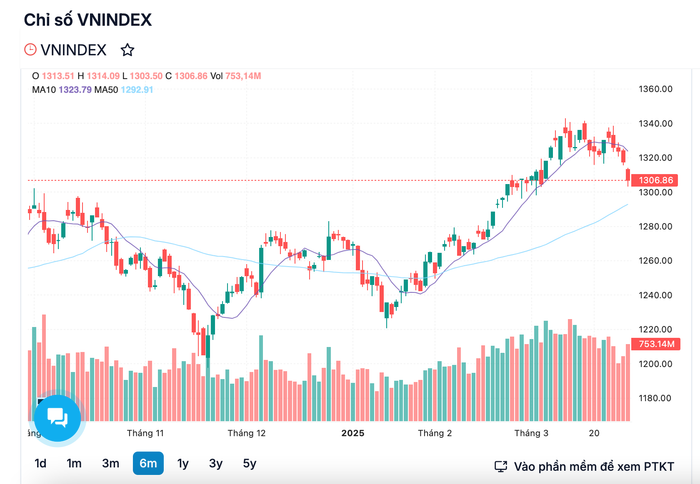Click the Tháng 12 marker on time axis
The width and height of the screenshot is (700, 484).
pyautogui.click(x=246, y=433)
